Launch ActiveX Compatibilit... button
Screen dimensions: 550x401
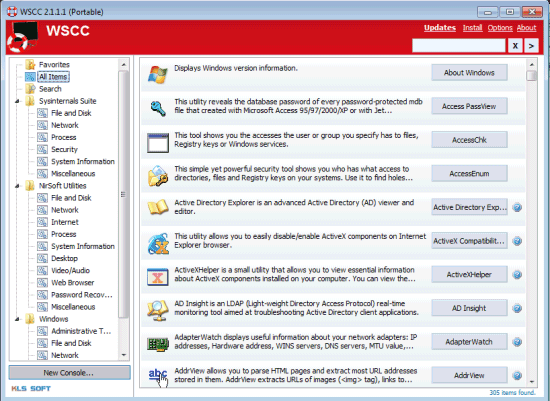[469, 241]
